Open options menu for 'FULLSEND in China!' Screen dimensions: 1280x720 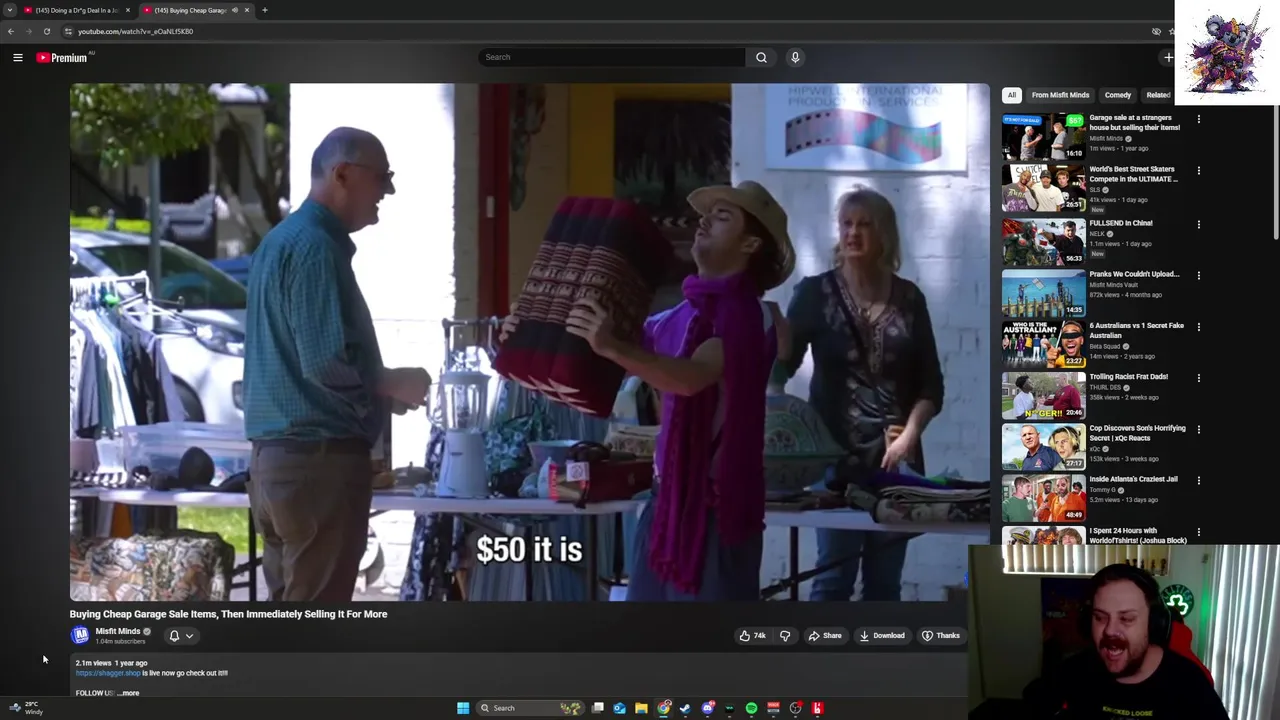(x=1198, y=225)
